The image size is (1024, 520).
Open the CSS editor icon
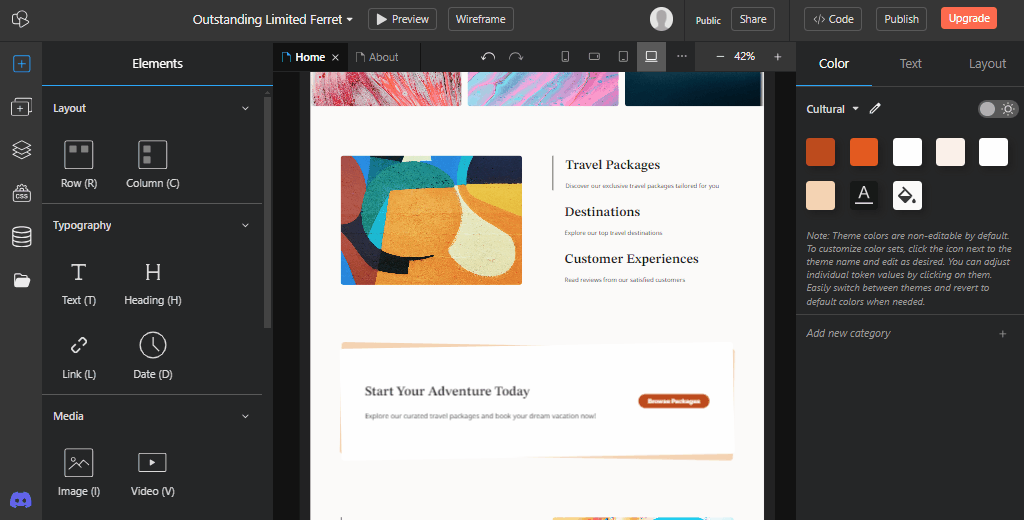(x=22, y=193)
